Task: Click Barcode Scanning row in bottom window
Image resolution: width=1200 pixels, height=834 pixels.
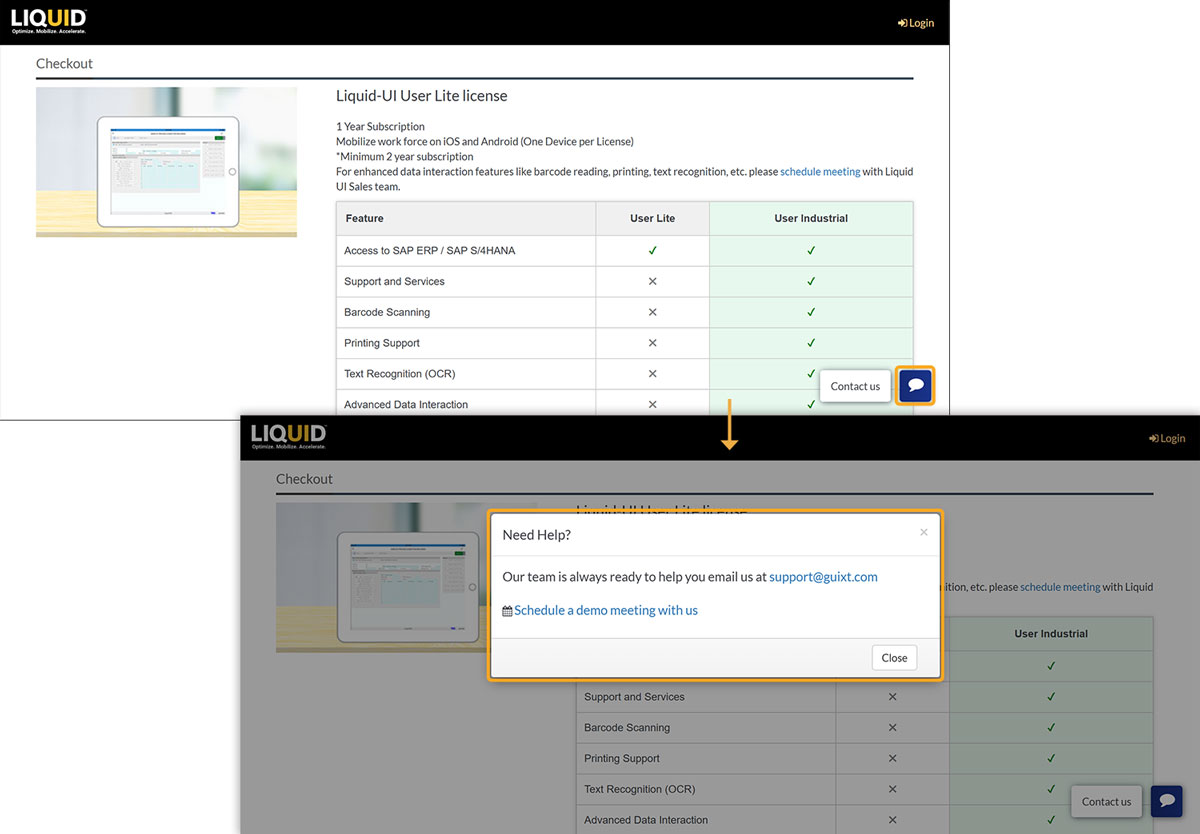Action: point(865,728)
